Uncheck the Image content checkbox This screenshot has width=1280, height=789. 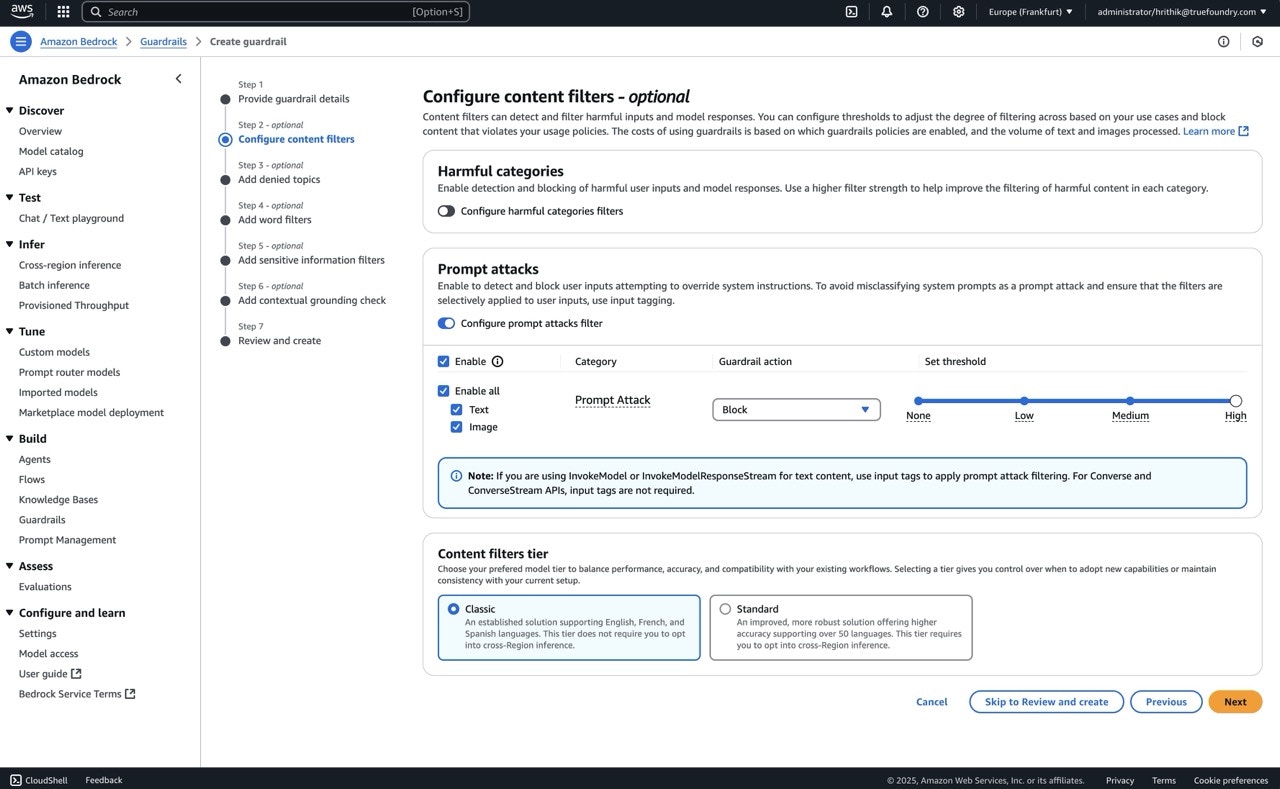click(x=457, y=427)
